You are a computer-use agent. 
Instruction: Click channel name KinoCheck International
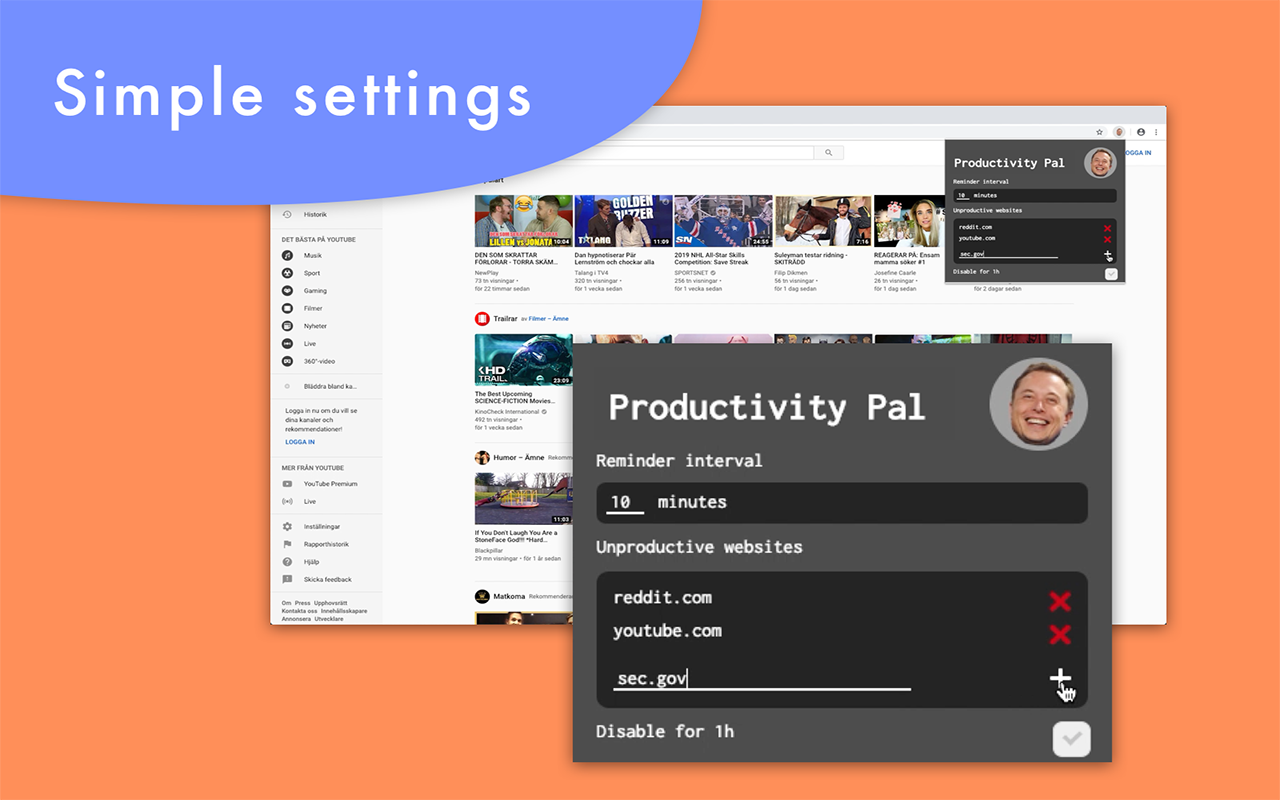507,411
